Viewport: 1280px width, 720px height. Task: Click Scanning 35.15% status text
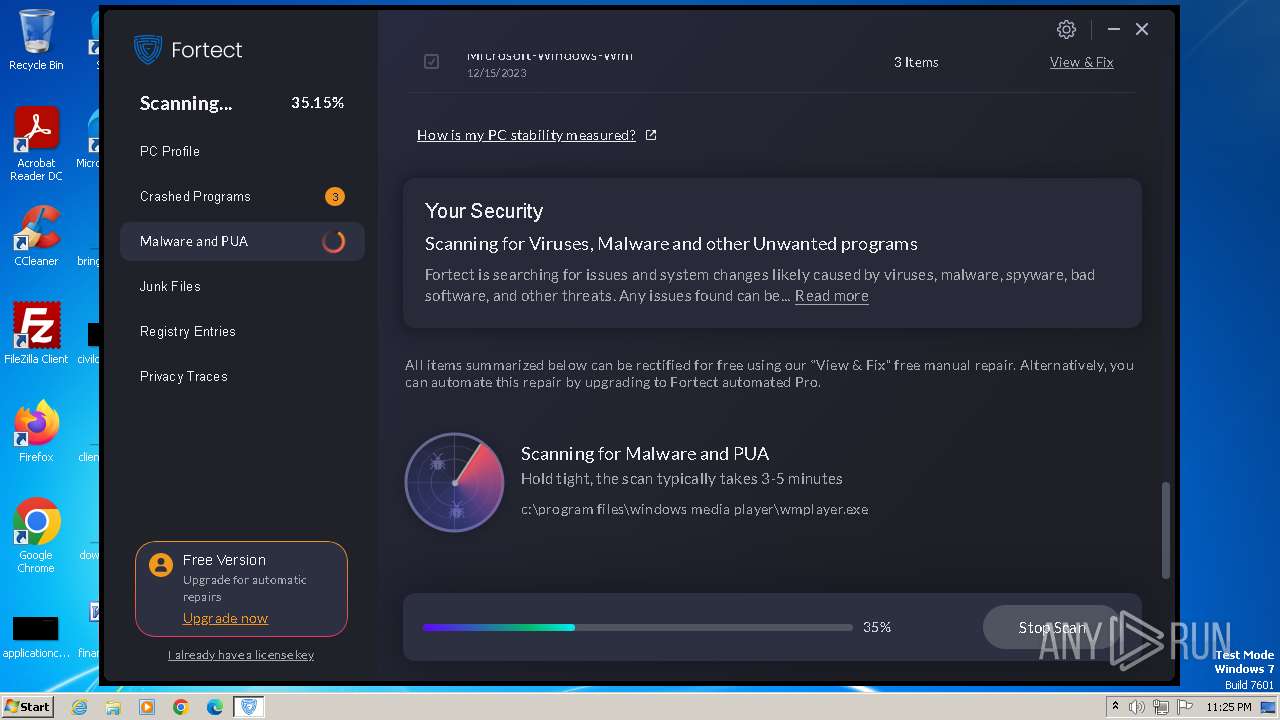pyautogui.click(x=242, y=103)
